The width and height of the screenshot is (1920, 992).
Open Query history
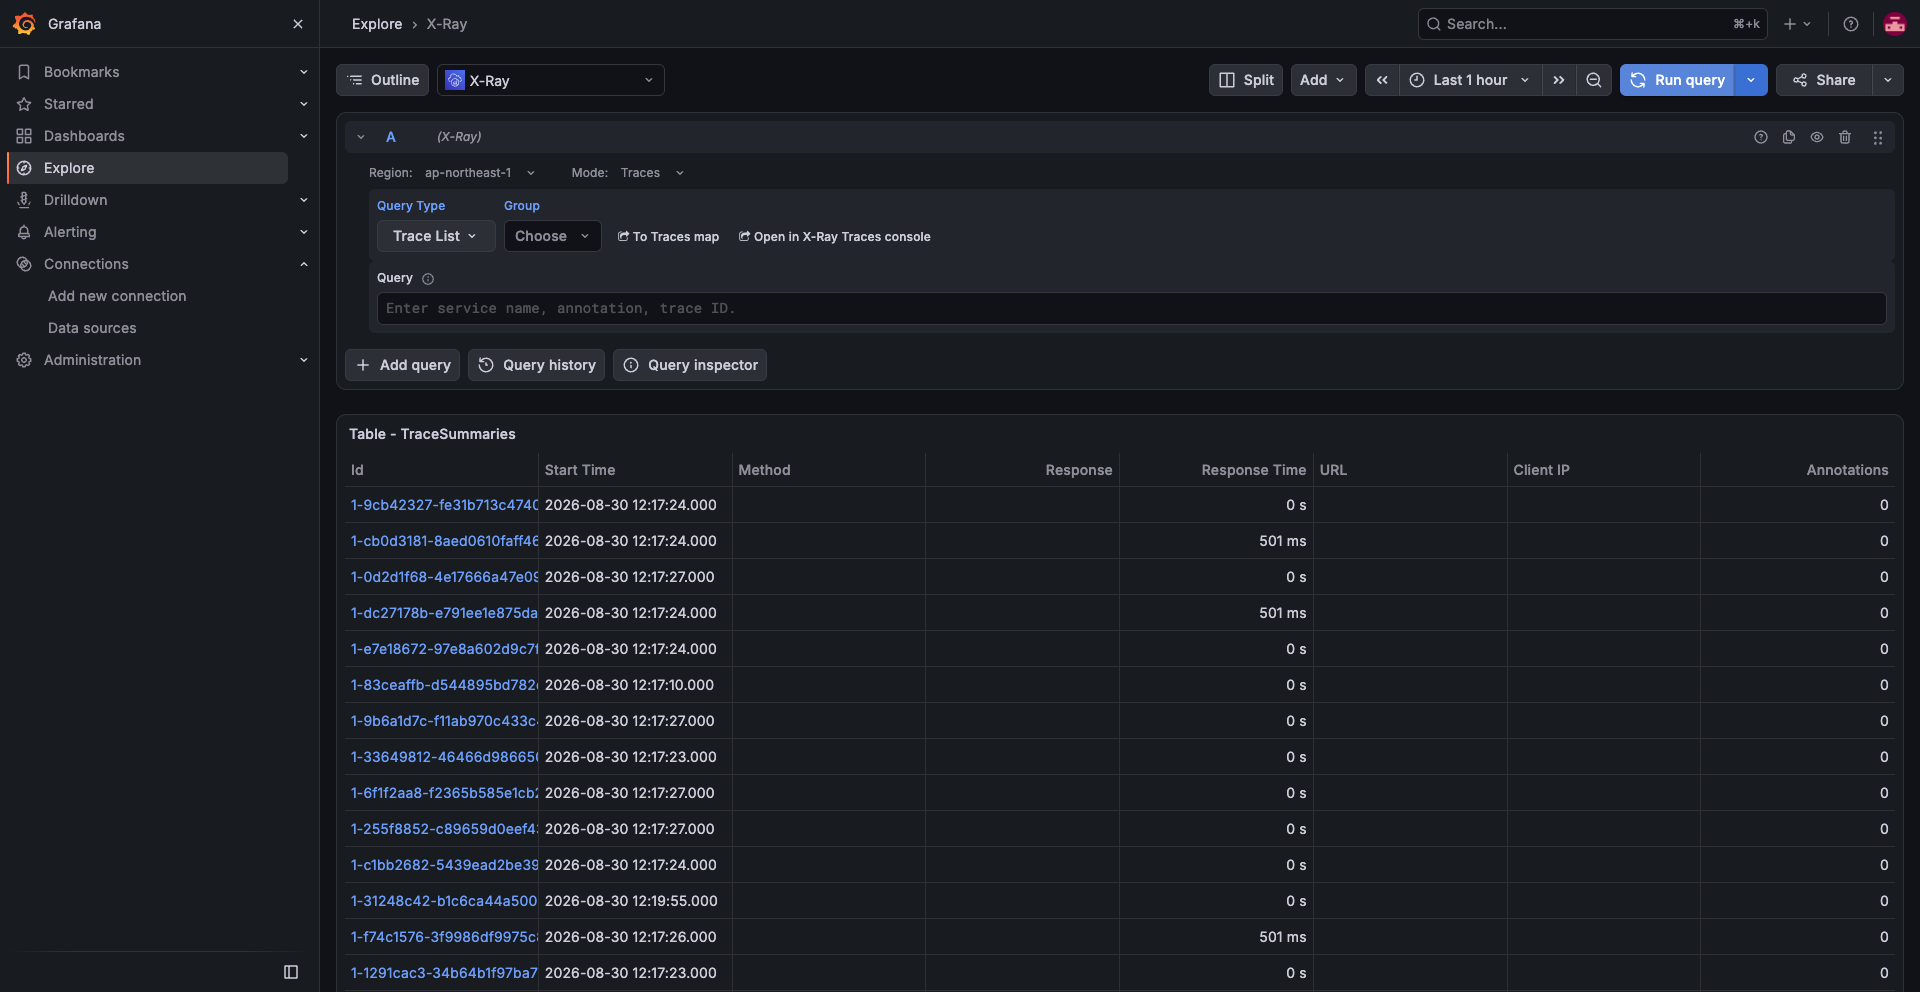click(536, 365)
